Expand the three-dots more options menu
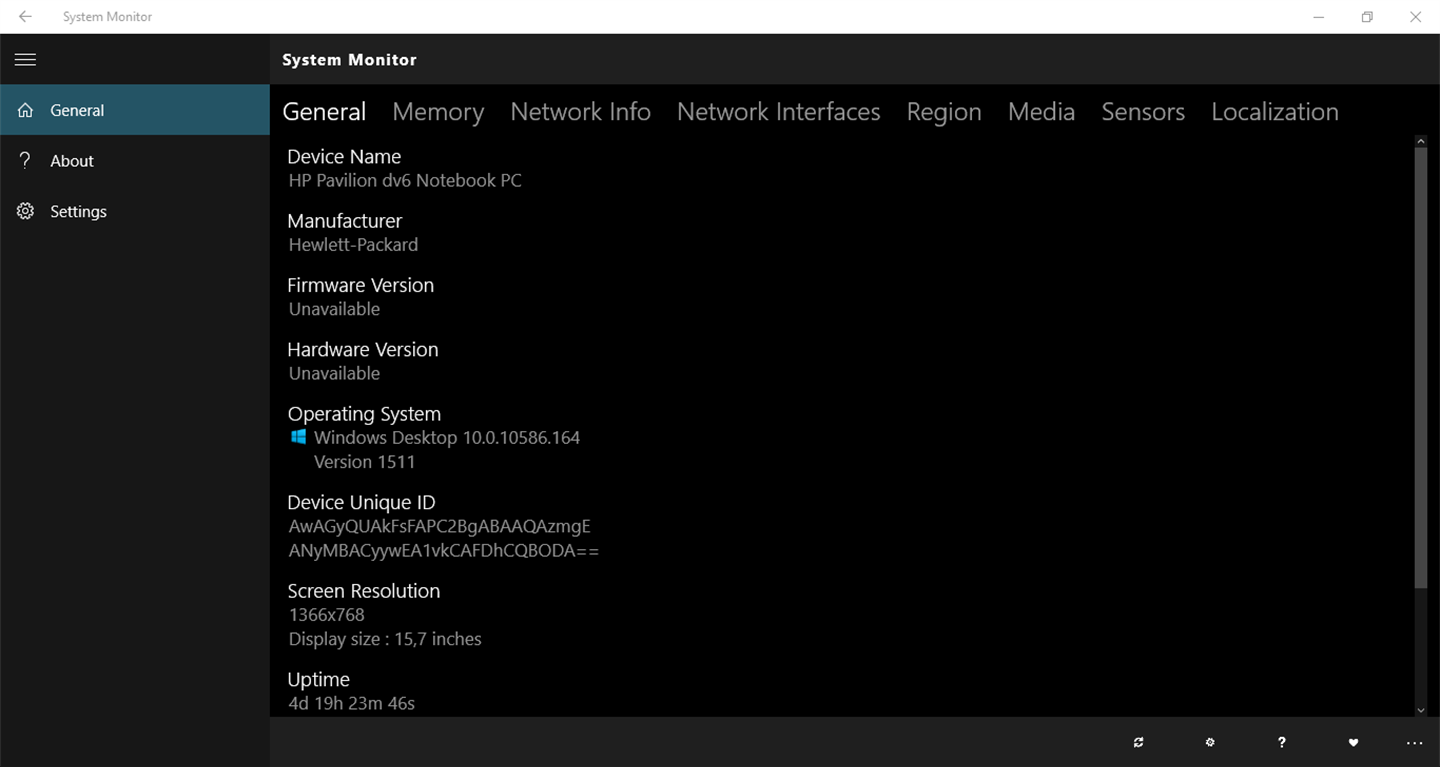This screenshot has height=767, width=1440. pyautogui.click(x=1414, y=742)
